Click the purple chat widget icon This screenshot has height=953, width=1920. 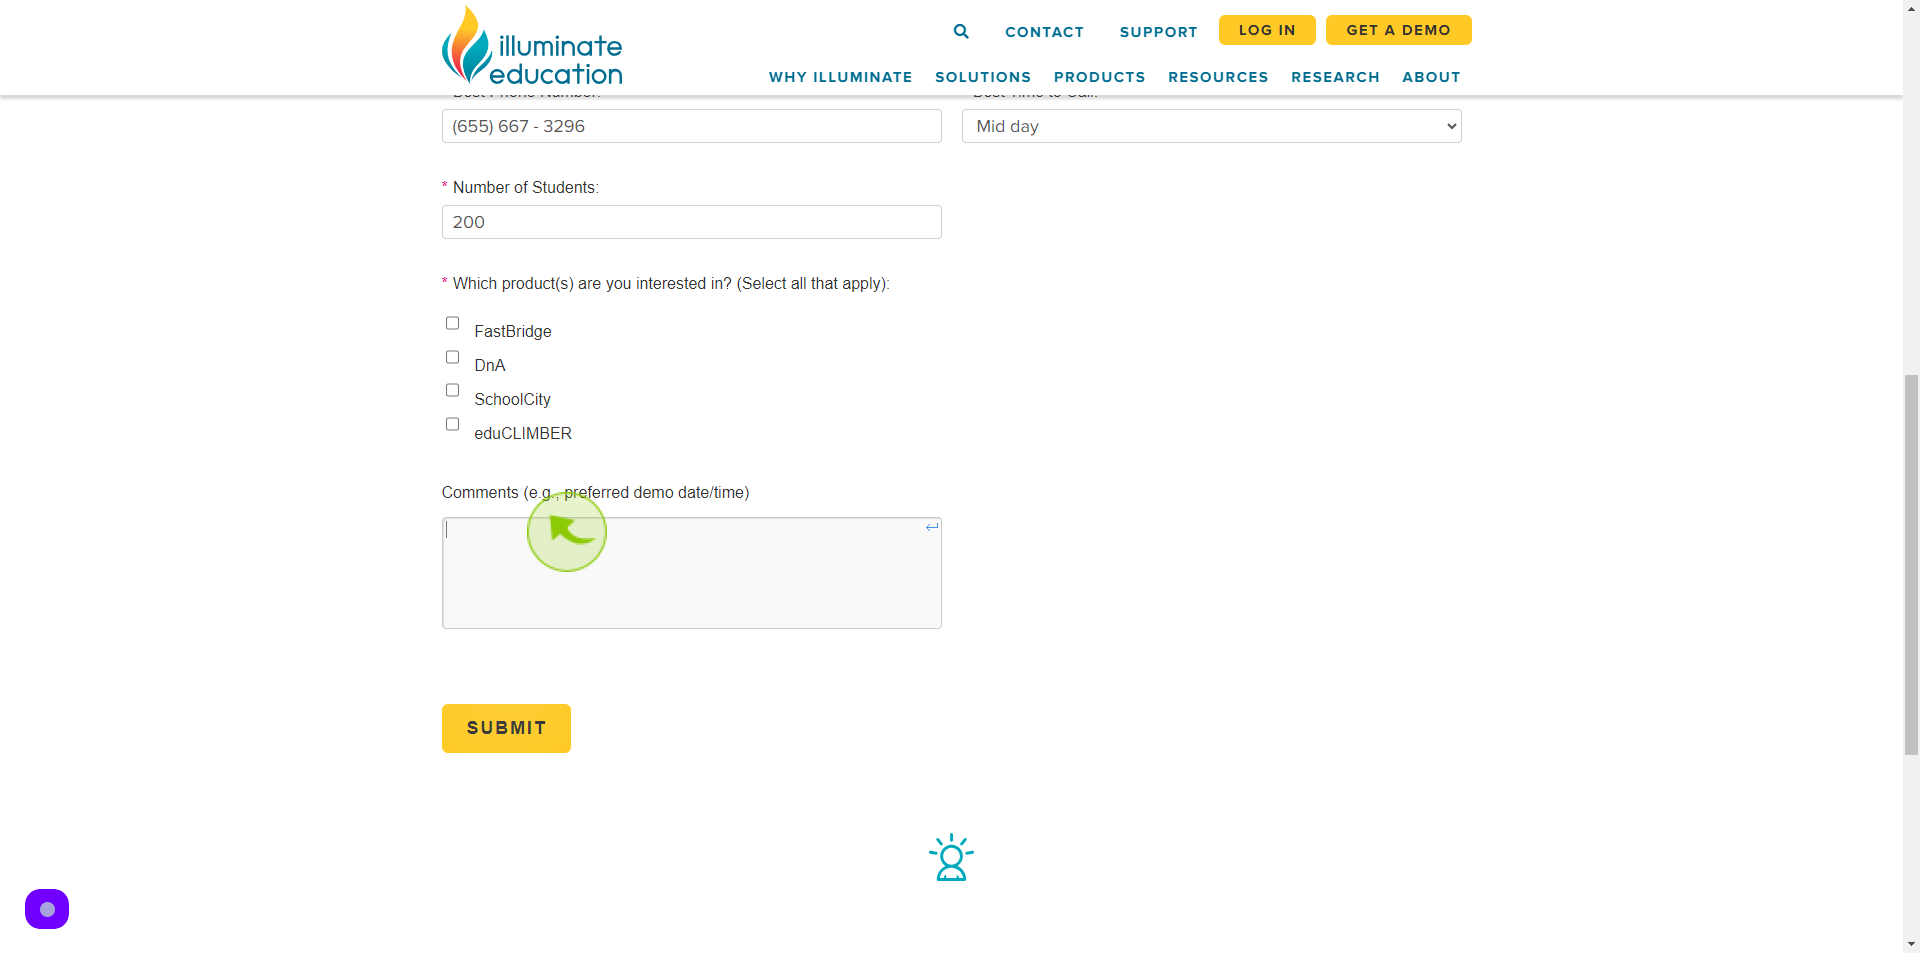[47, 909]
